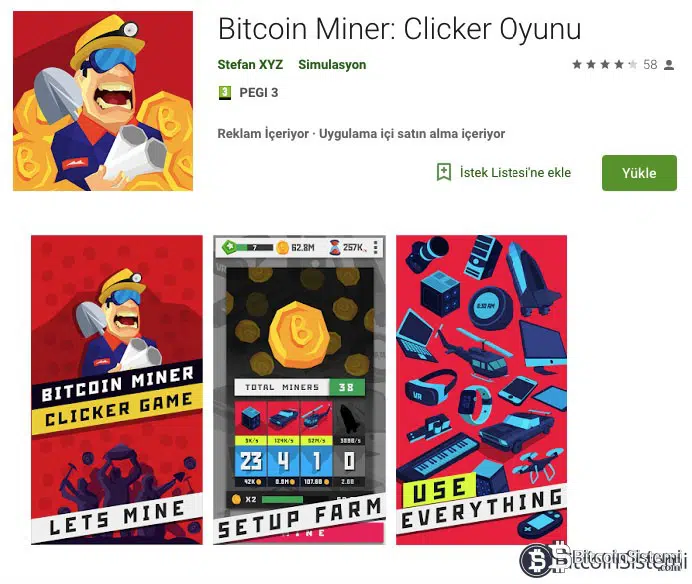This screenshot has width=692, height=584.
Task: Click the wishlist bookmark icon
Action: [x=444, y=172]
